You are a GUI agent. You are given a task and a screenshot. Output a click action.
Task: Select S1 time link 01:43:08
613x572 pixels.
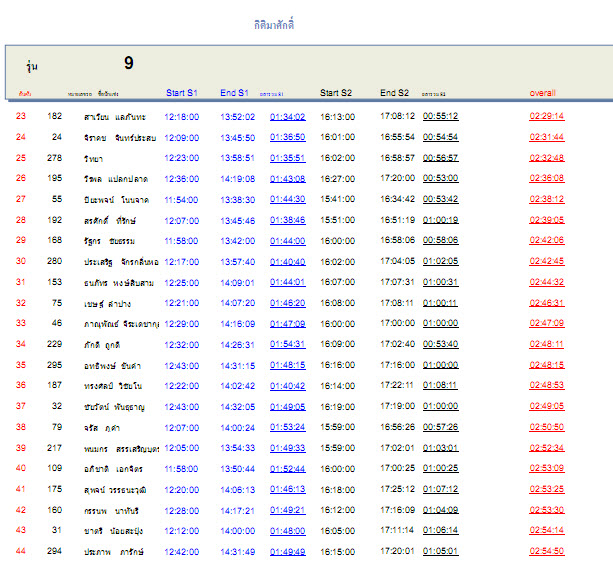pyautogui.click(x=287, y=178)
